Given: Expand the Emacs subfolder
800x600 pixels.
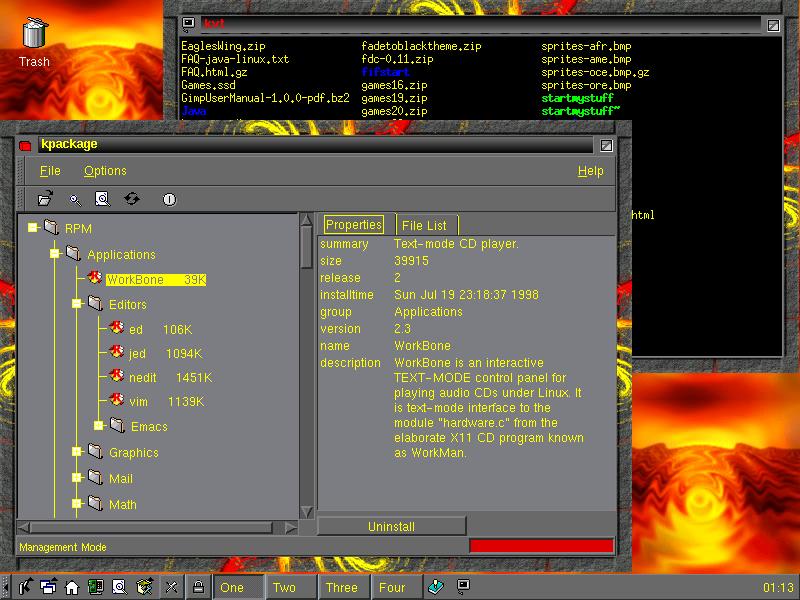Looking at the screenshot, I should click(99, 426).
